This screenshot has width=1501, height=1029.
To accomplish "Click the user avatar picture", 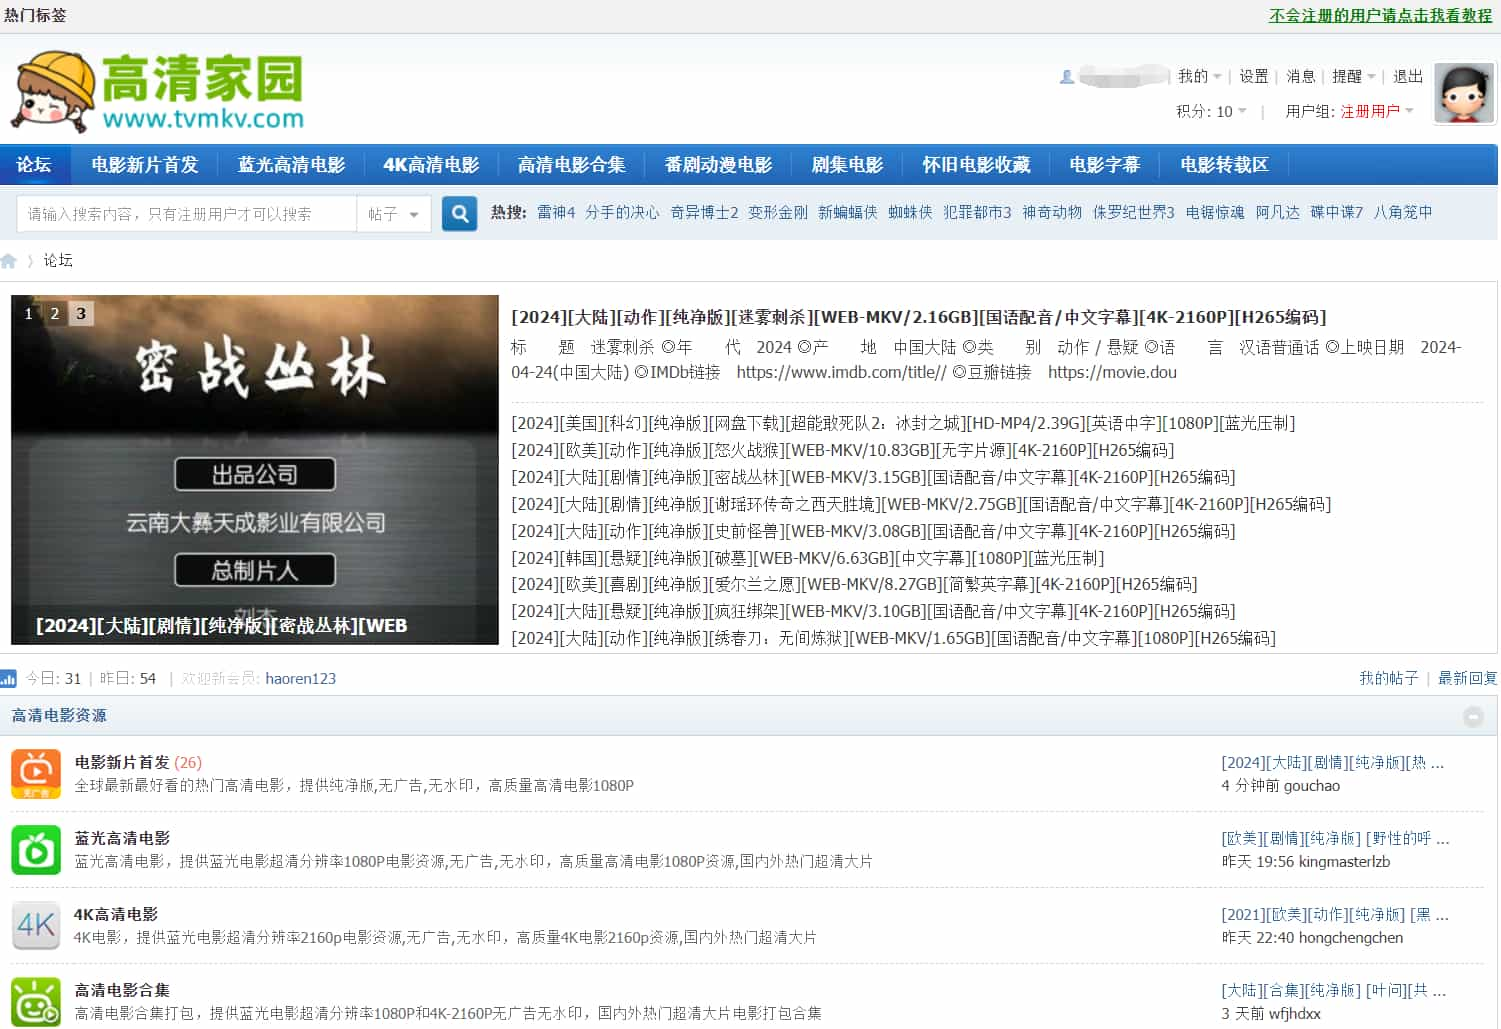I will point(1464,92).
